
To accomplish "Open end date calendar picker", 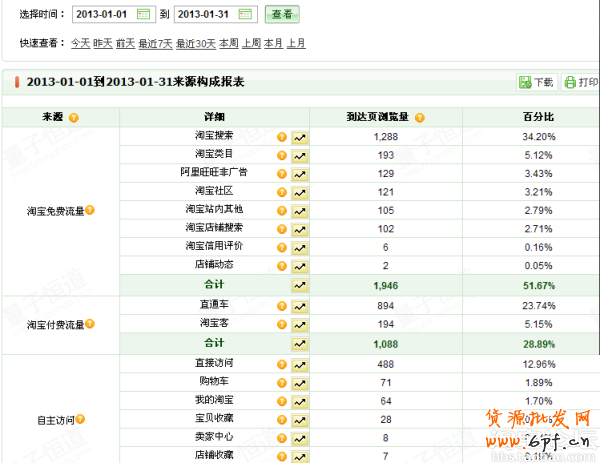I will 247,14.
